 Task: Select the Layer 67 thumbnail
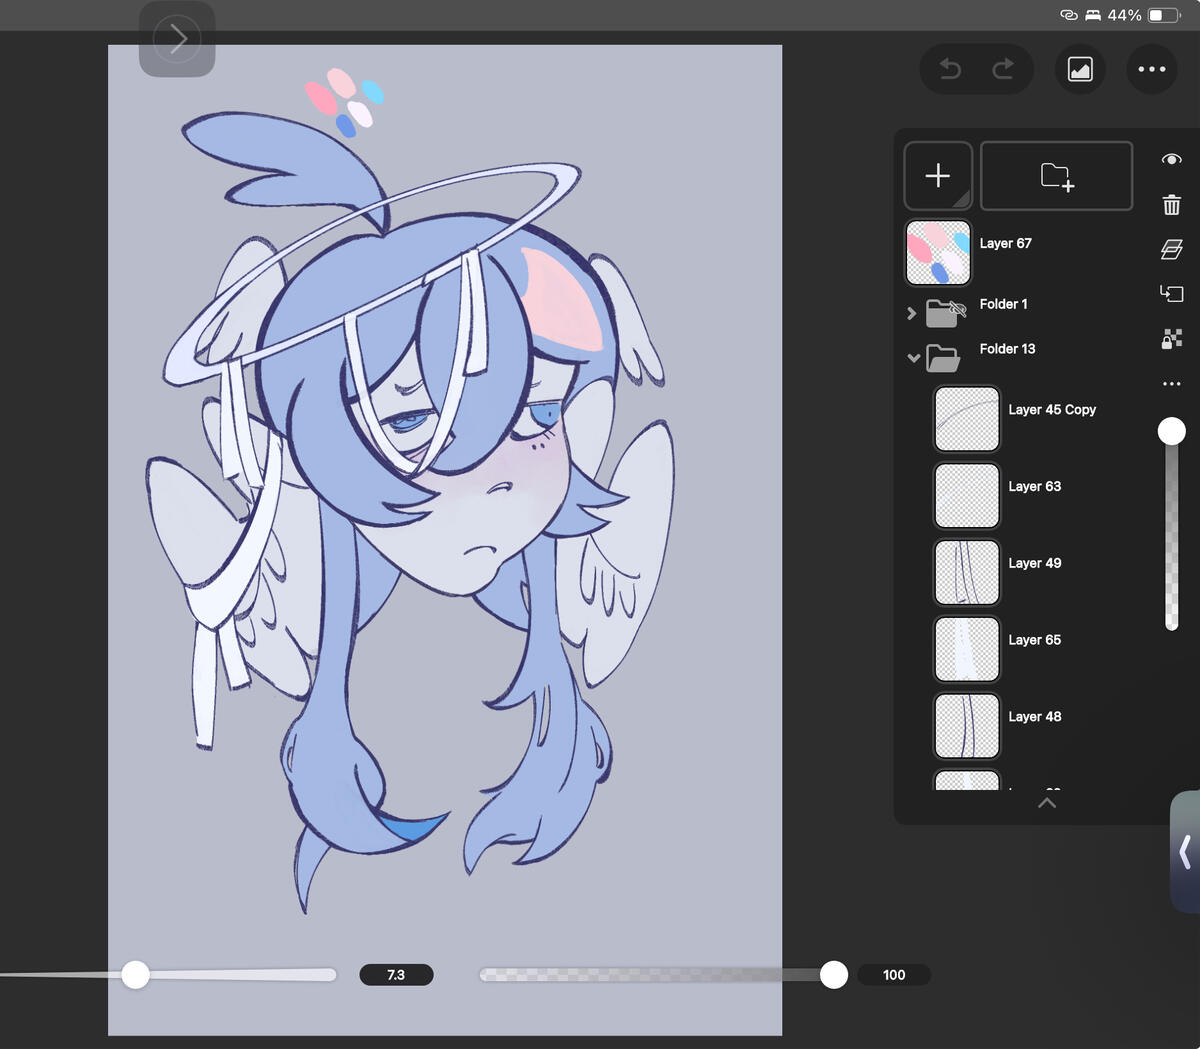938,253
